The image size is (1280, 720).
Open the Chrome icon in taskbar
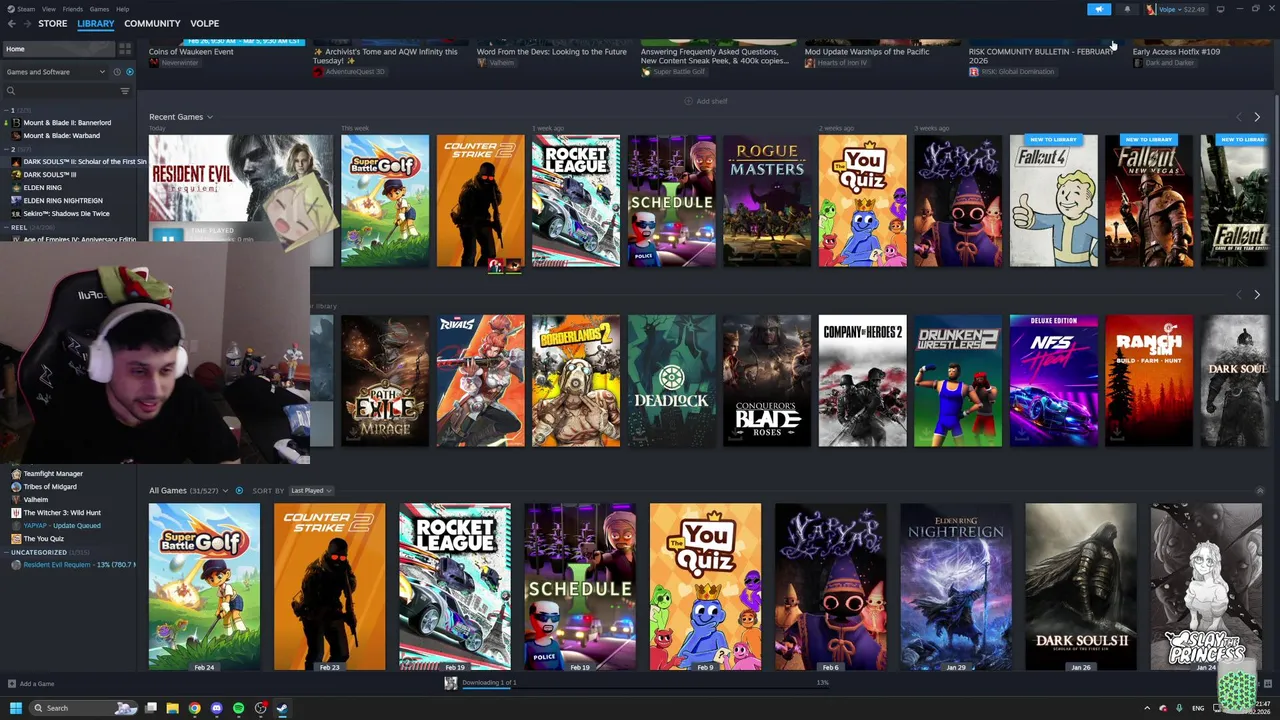tap(194, 708)
